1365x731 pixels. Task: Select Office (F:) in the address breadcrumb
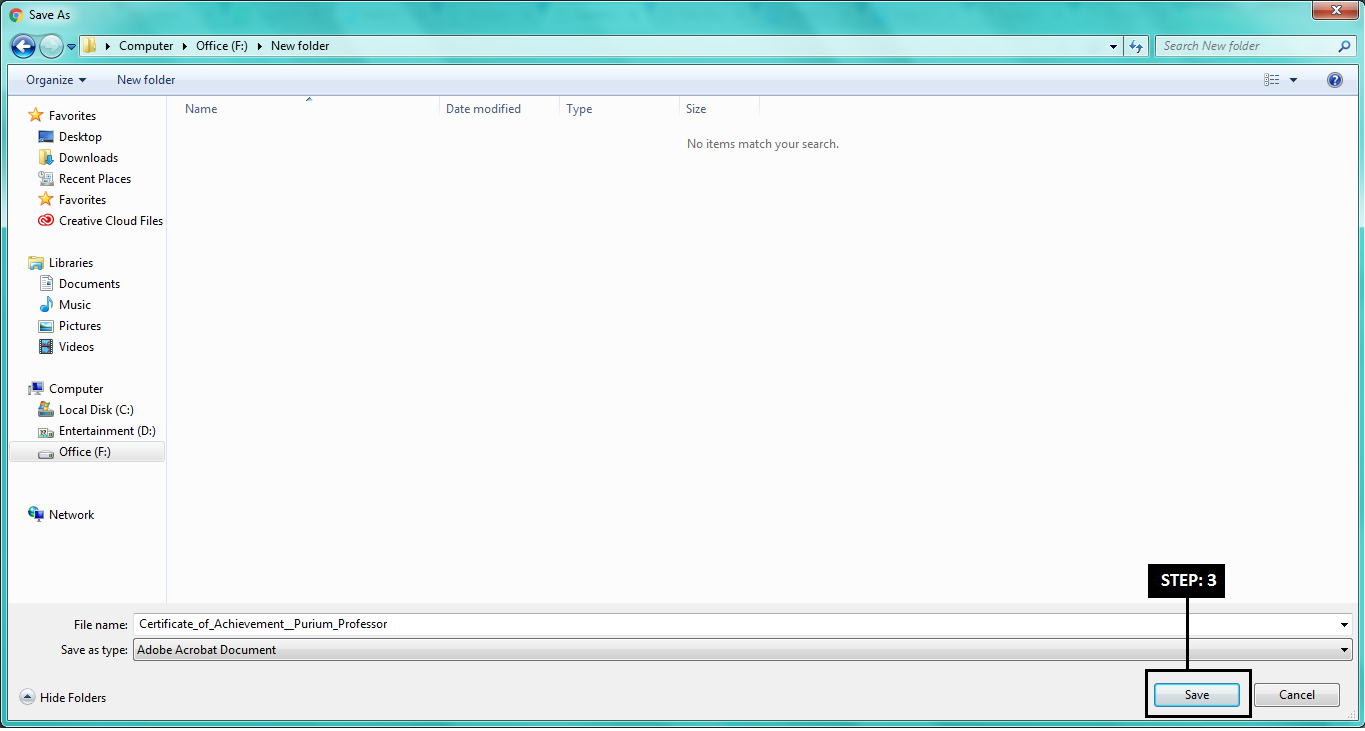pyautogui.click(x=221, y=46)
